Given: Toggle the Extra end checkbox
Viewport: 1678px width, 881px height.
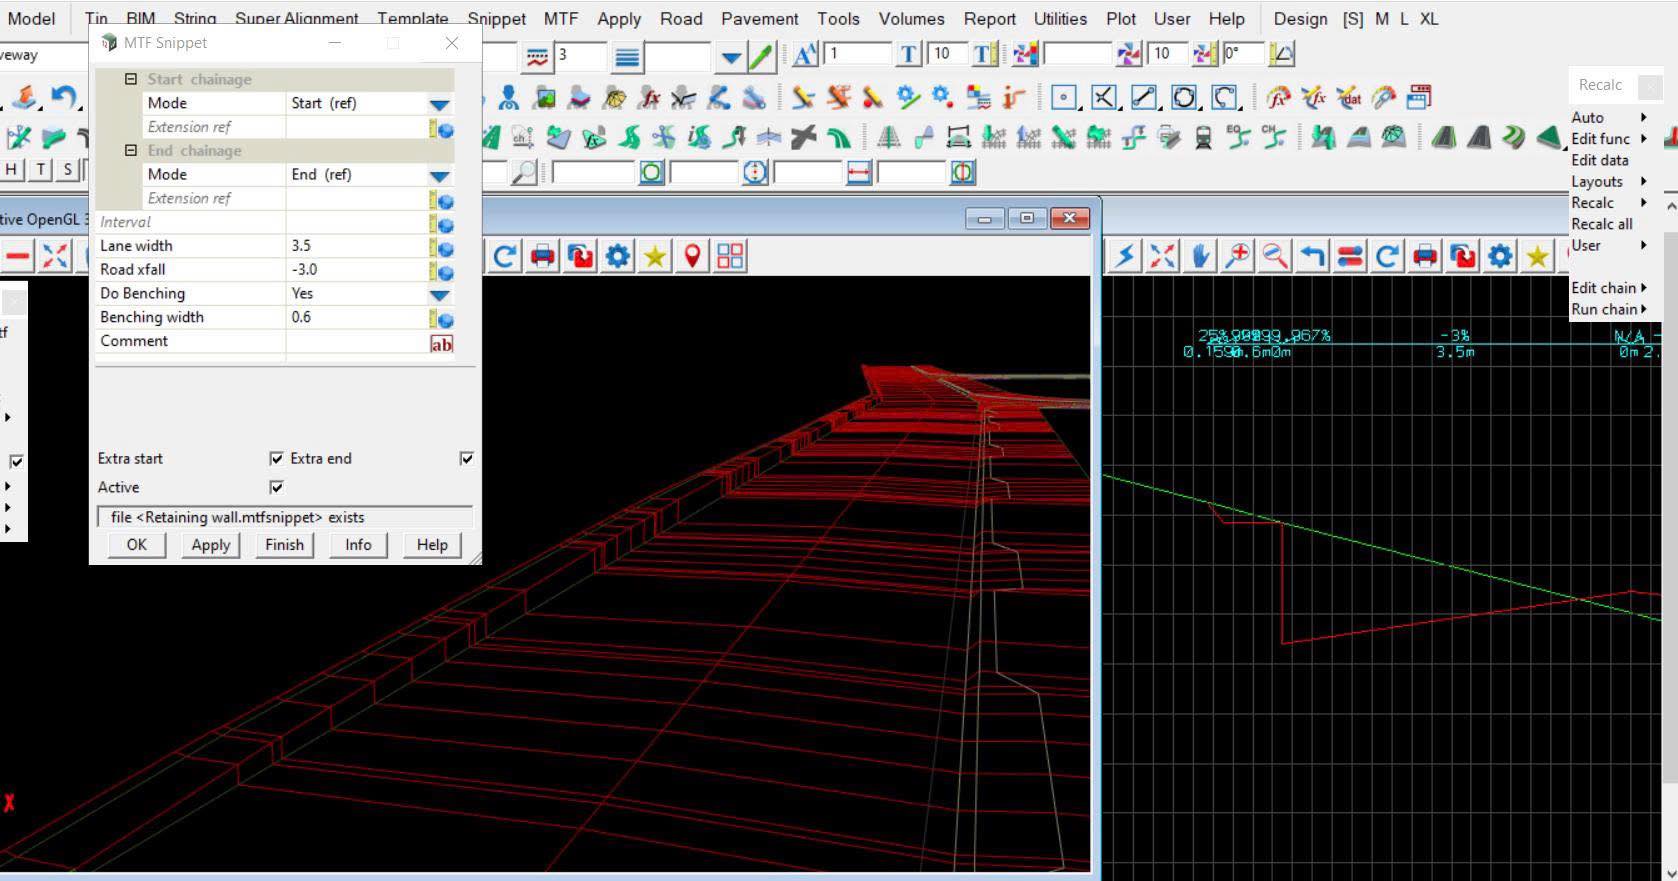Looking at the screenshot, I should coord(466,458).
